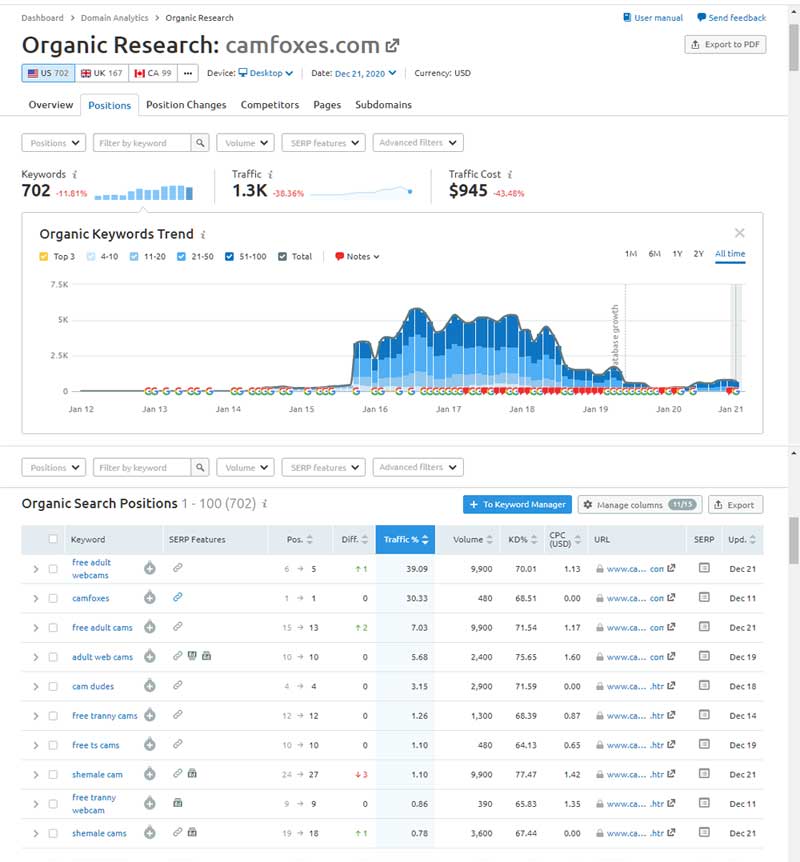Screen dimensions: 800x862
Task: Add 'free adult cams' keyword via plus icon
Action: 150,627
